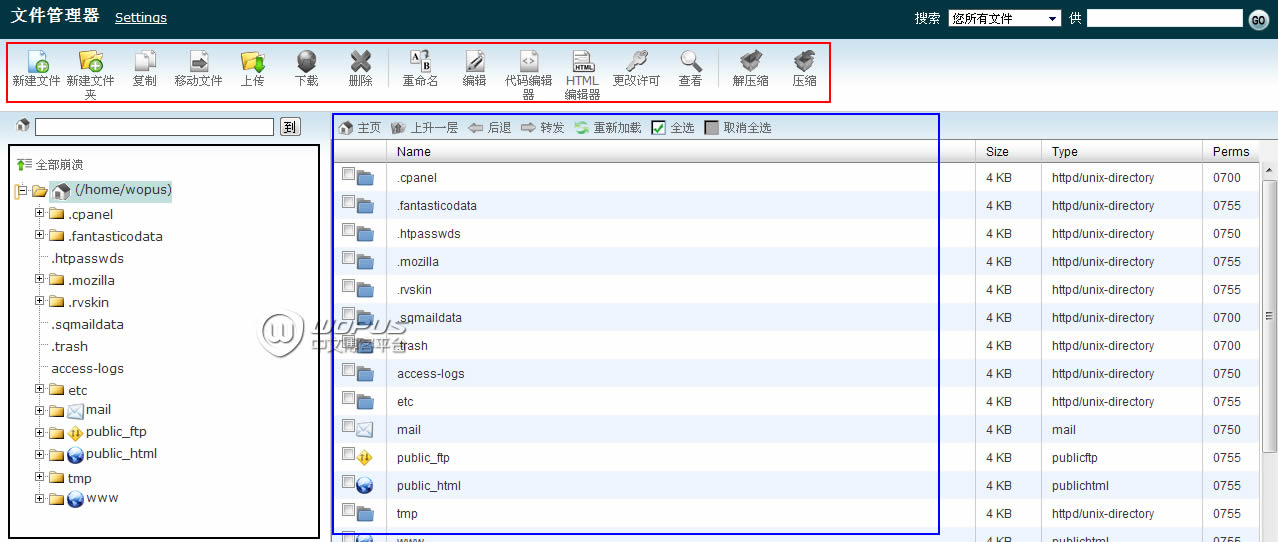Viewport: 1278px width, 542px height.
Task: Click the GO search button
Action: pyautogui.click(x=1259, y=19)
